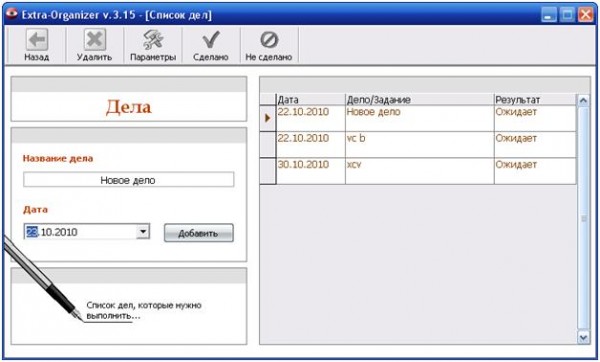Viewport: 600px width, 362px height.
Task: Select the Ожидает result of the xcv row
Action: pos(535,171)
